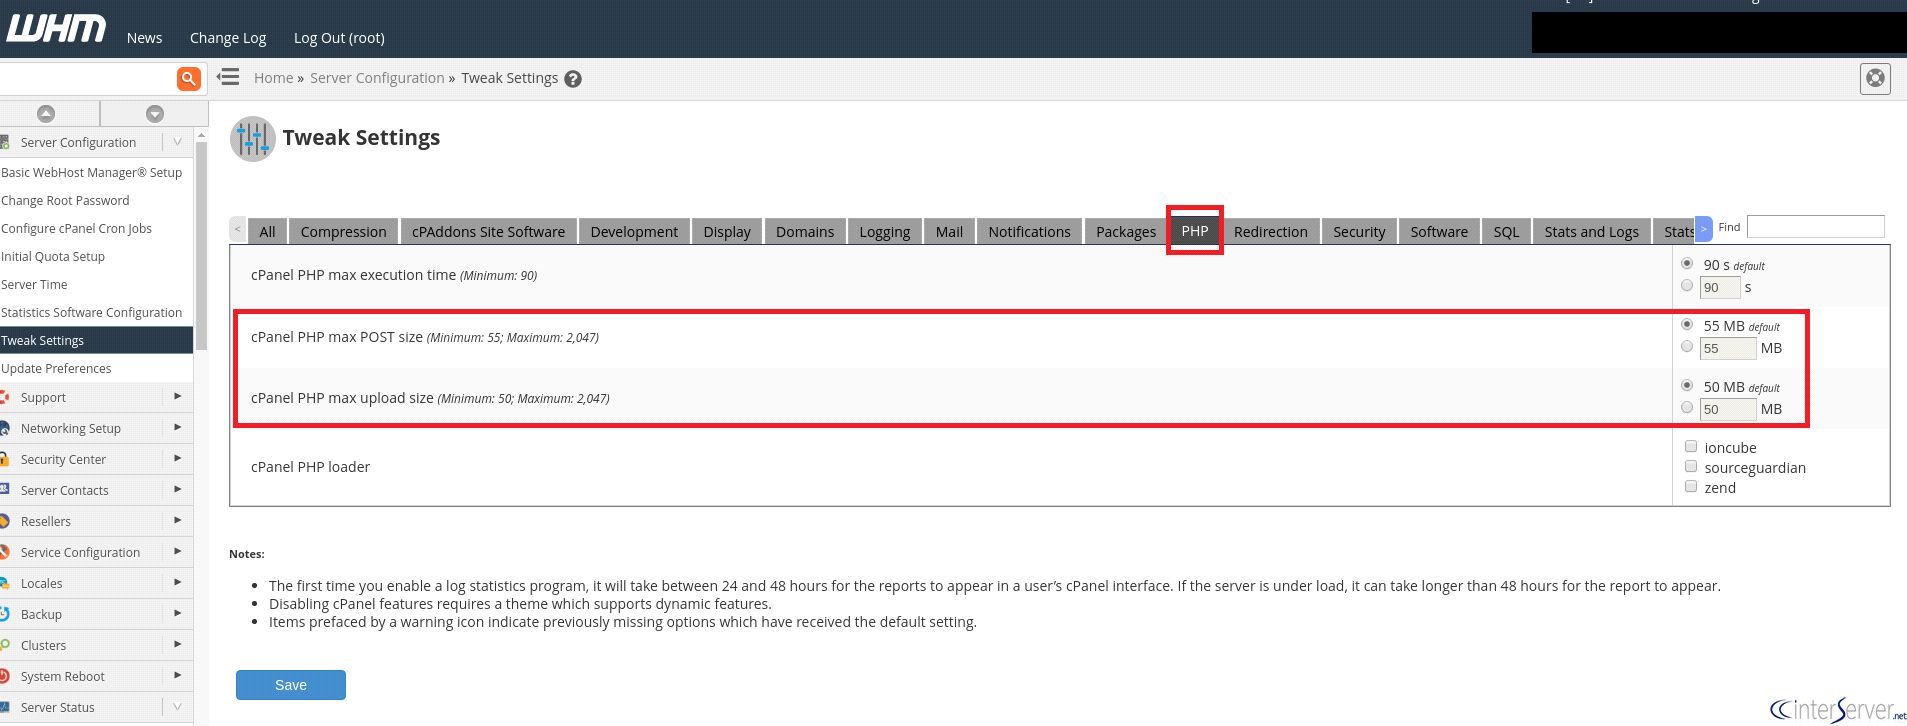Click the sidebar search box
This screenshot has width=1907, height=726.
click(88, 79)
